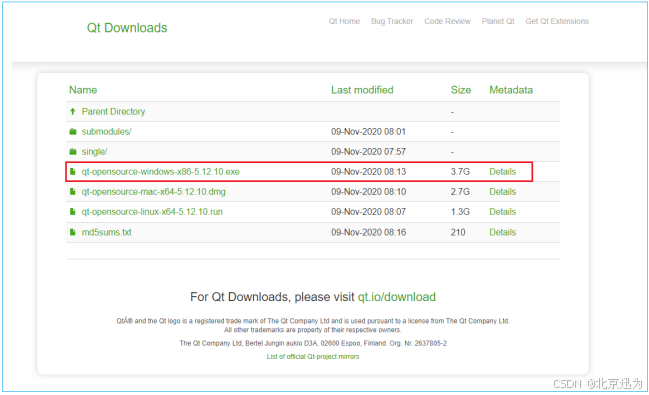Click the date 09-Nov-2020 08:01
Viewport: 649px width, 395px height.
pos(368,132)
